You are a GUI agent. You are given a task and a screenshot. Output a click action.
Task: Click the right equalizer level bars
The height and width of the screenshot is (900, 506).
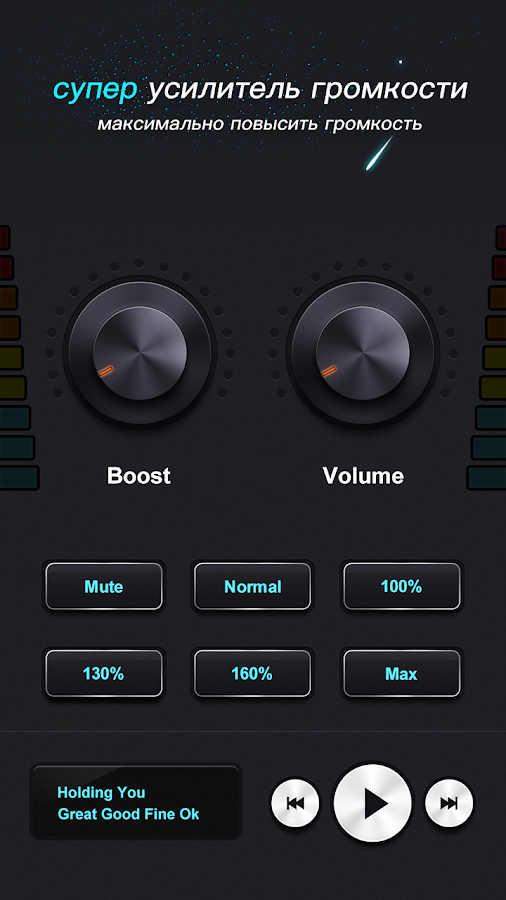[x=488, y=358]
